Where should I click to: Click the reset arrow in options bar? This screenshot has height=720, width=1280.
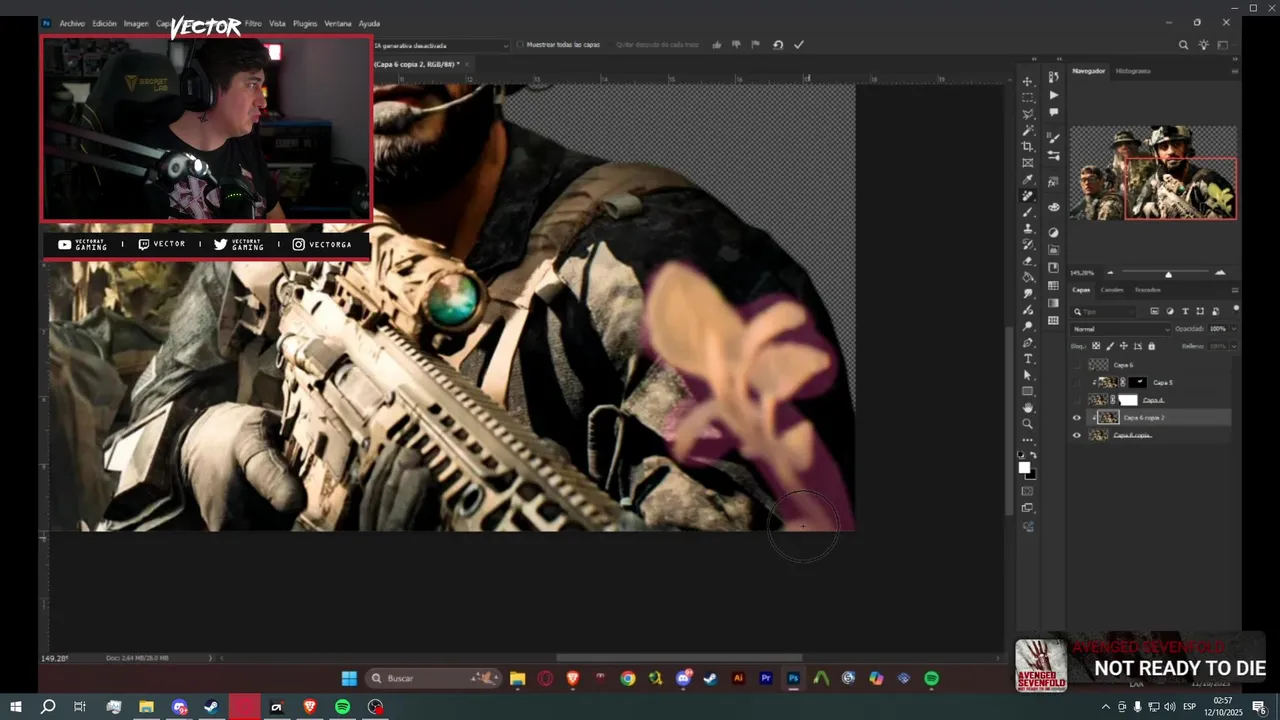(x=778, y=45)
